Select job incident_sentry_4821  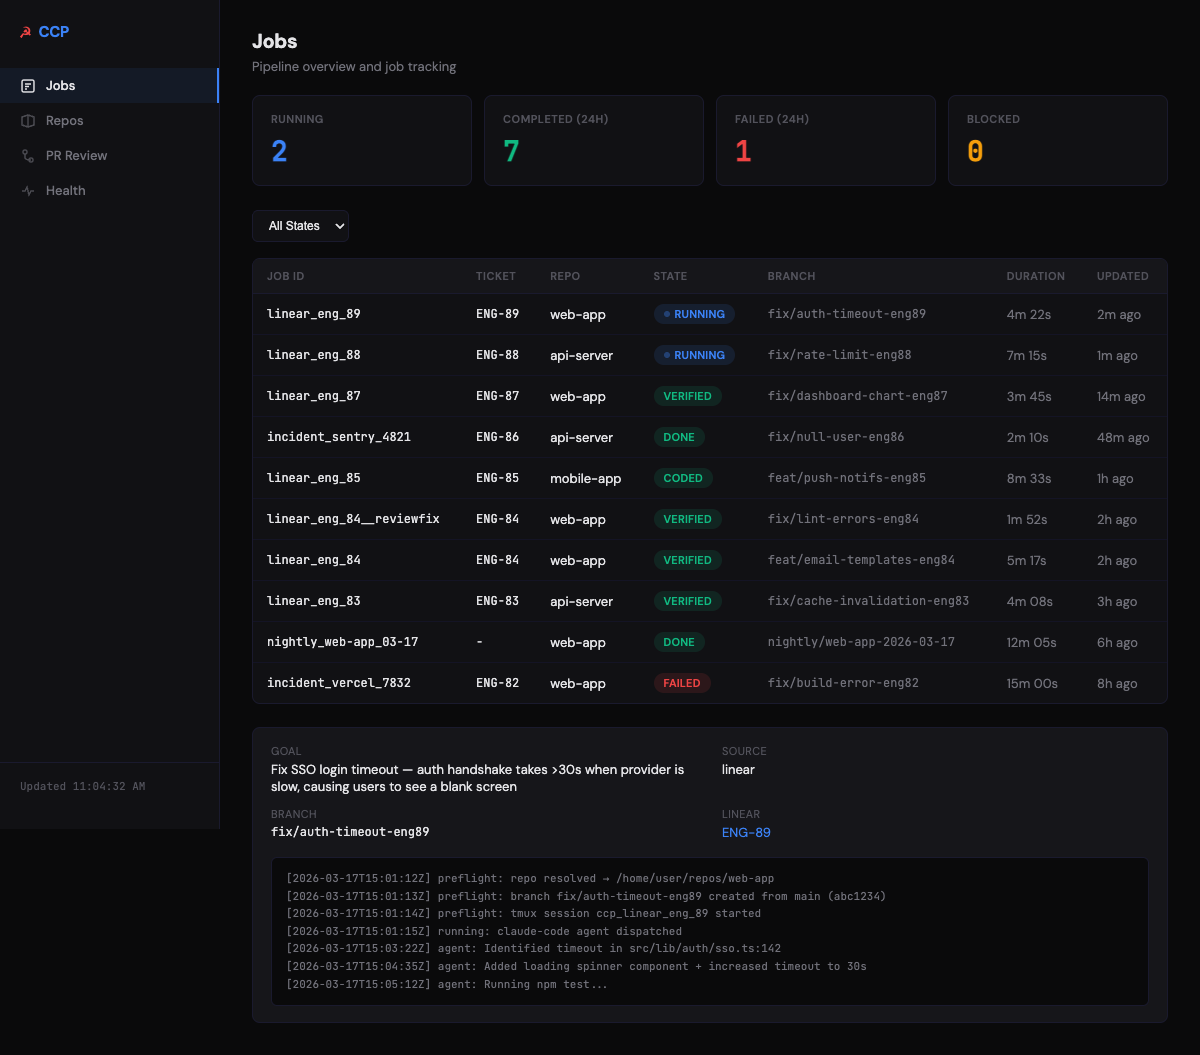click(710, 437)
